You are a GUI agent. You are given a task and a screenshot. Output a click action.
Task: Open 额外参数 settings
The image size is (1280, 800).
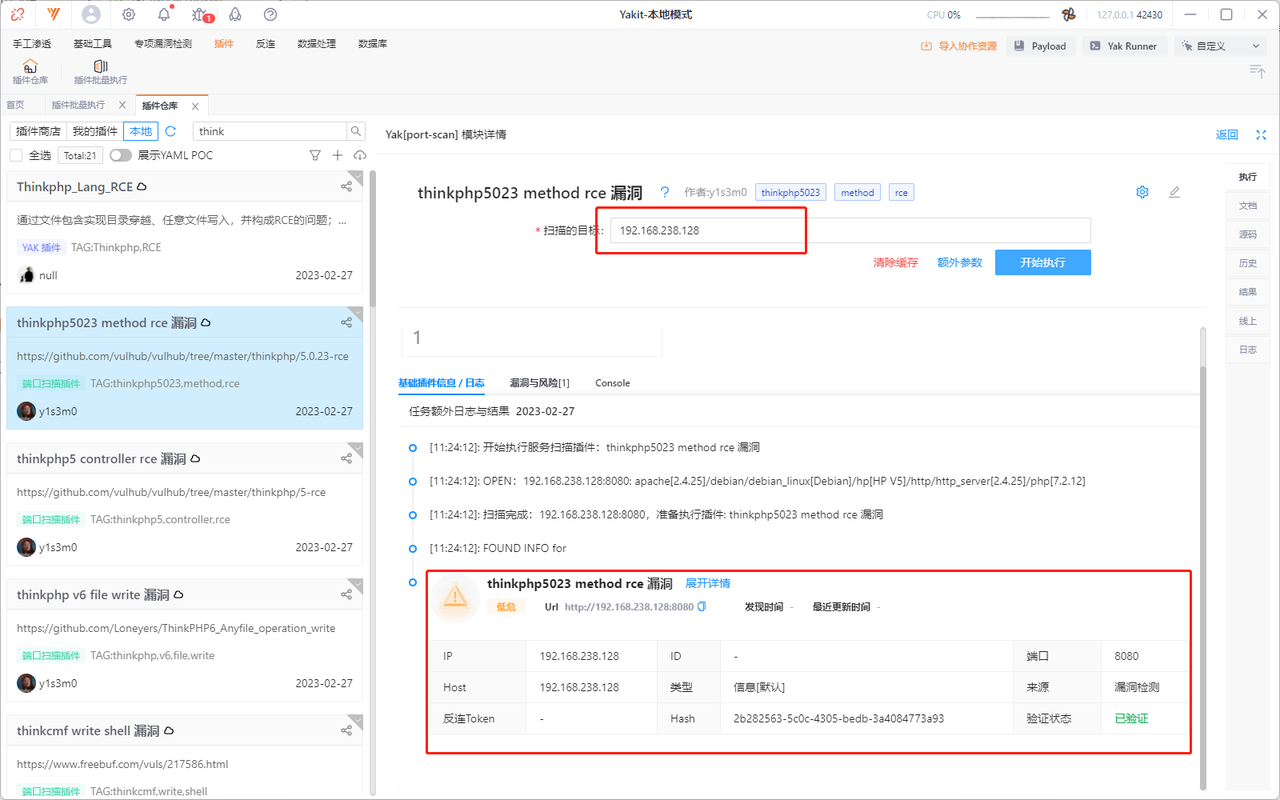959,262
